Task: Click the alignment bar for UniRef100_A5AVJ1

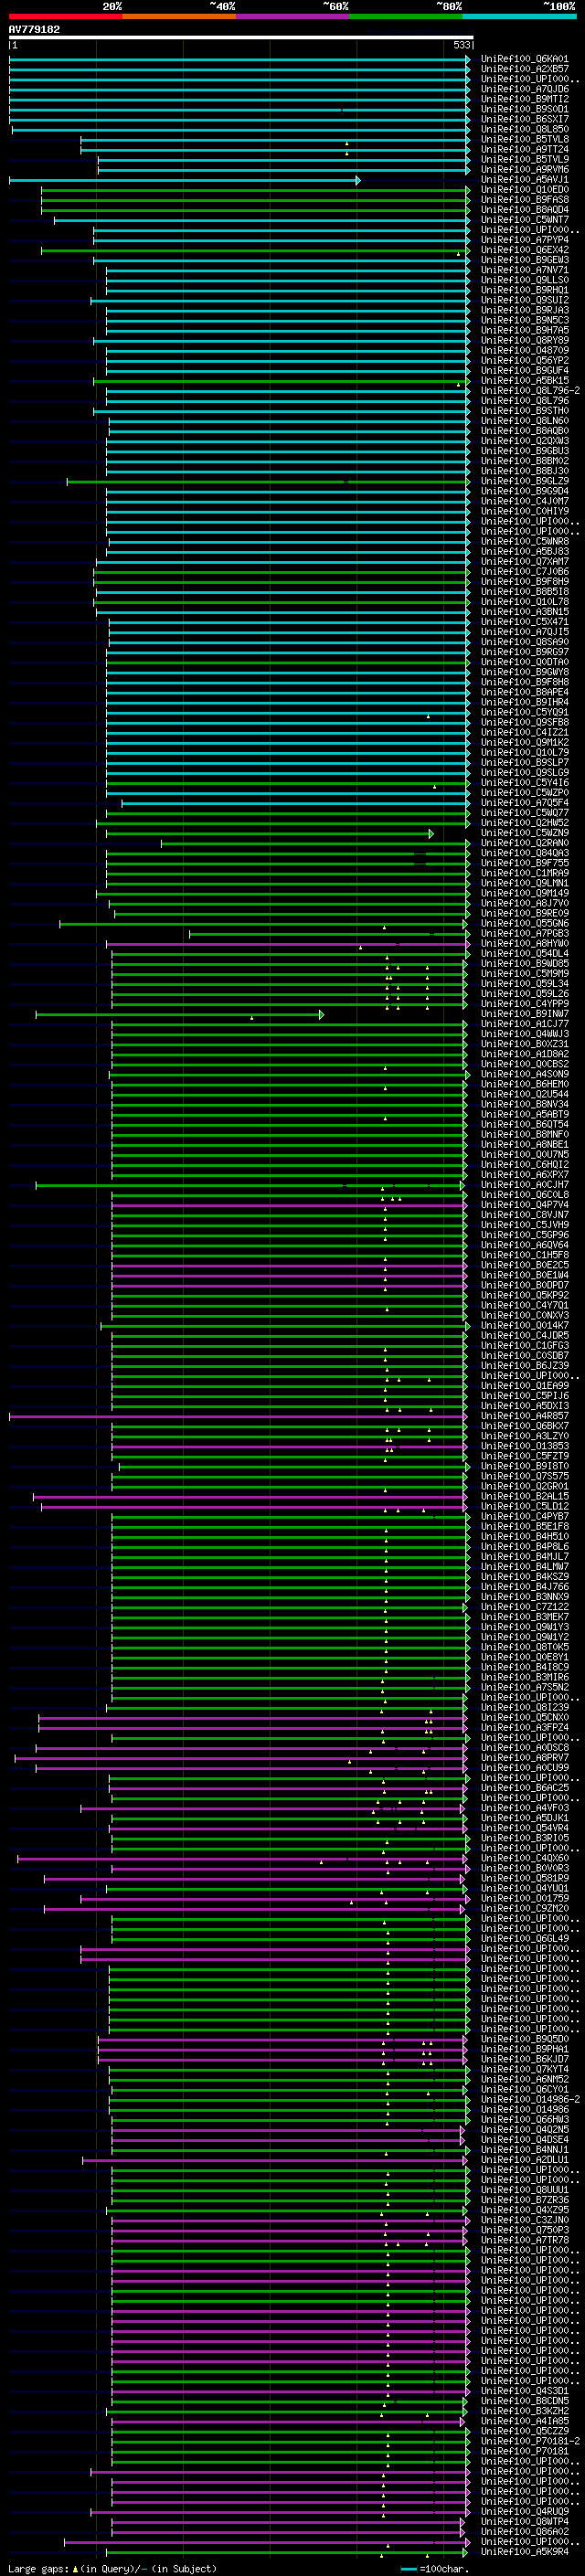Action: (x=184, y=180)
